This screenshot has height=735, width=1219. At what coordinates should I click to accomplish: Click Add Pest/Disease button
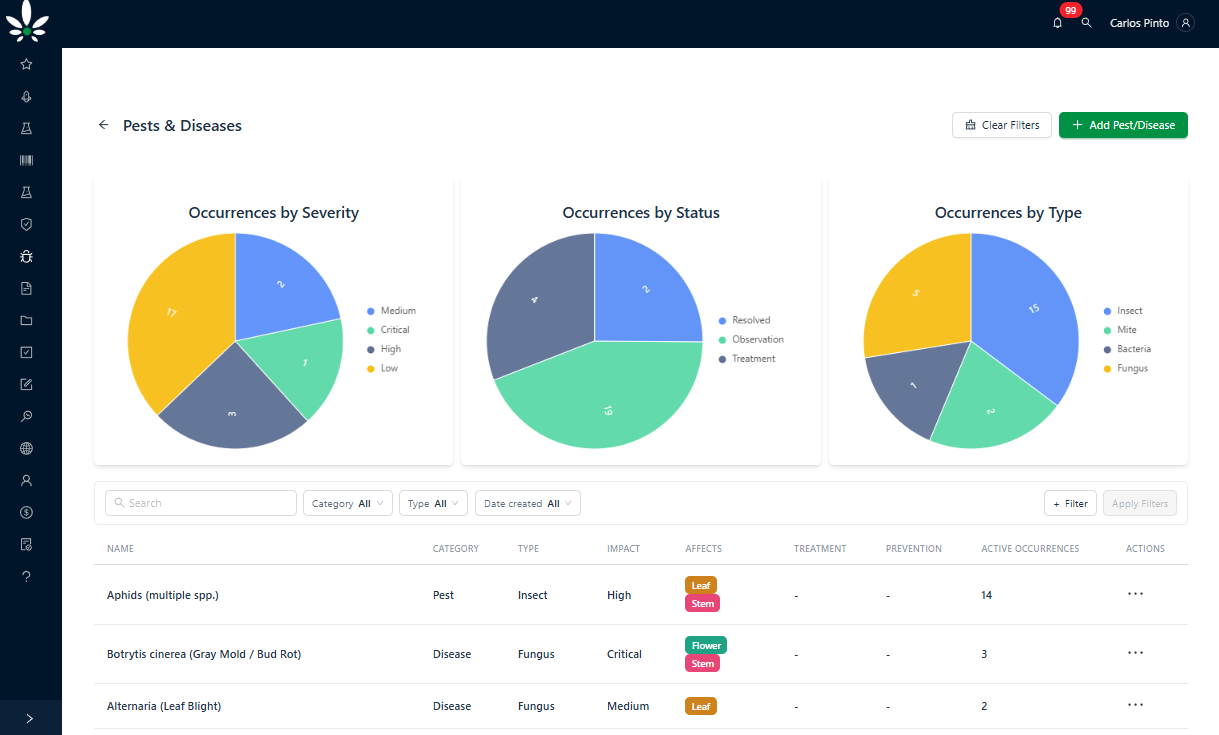(x=1123, y=125)
